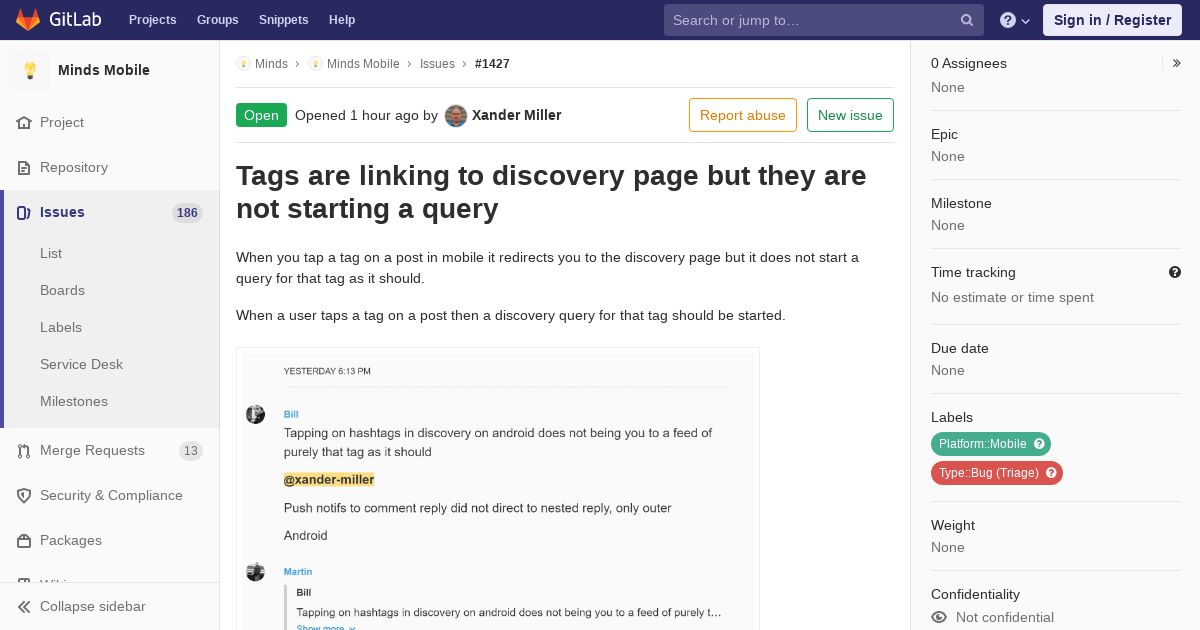The width and height of the screenshot is (1200, 630).
Task: Click the Minds Mobile lightbulb avatar
Action: pos(30,70)
